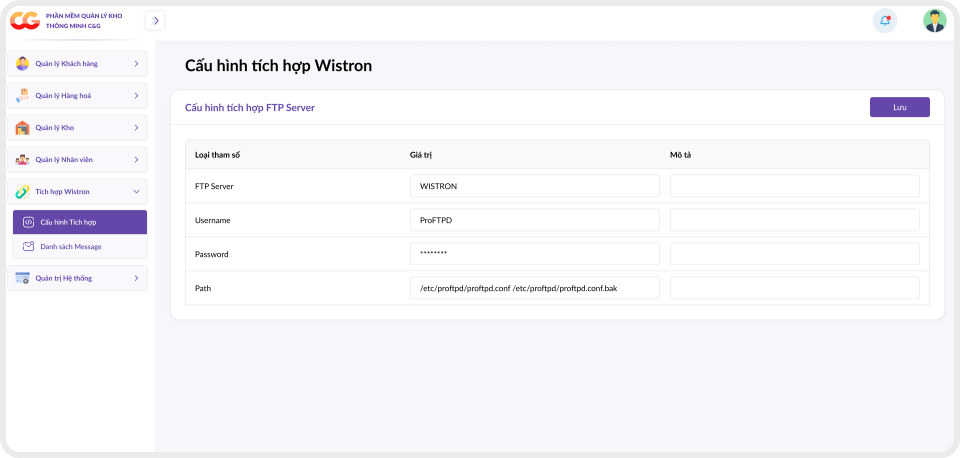Expand the Quản lý Khách hàng chevron
Screen dimensions: 960x458
point(136,64)
